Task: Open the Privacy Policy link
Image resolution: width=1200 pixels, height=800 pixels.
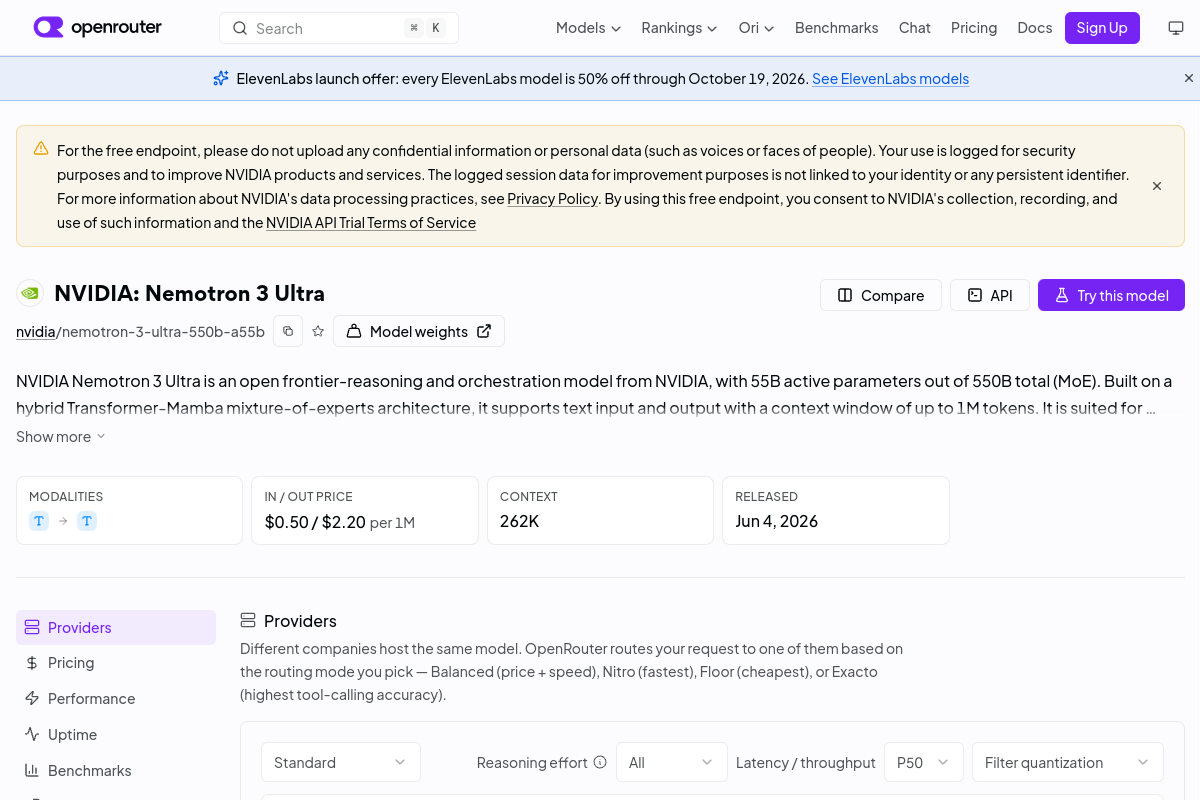Action: [x=552, y=199]
